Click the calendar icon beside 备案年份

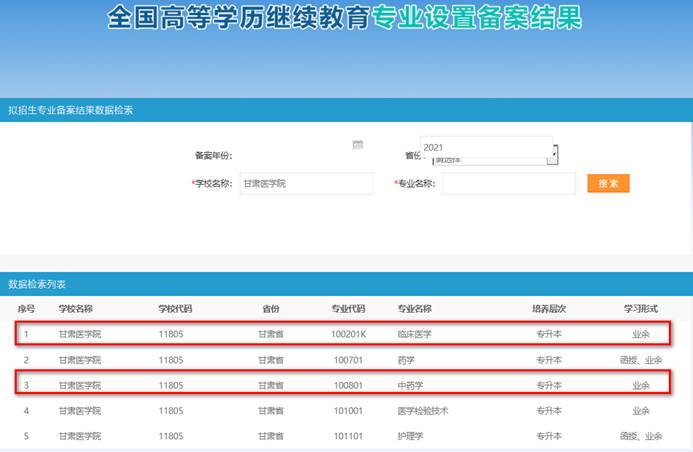click(358, 145)
